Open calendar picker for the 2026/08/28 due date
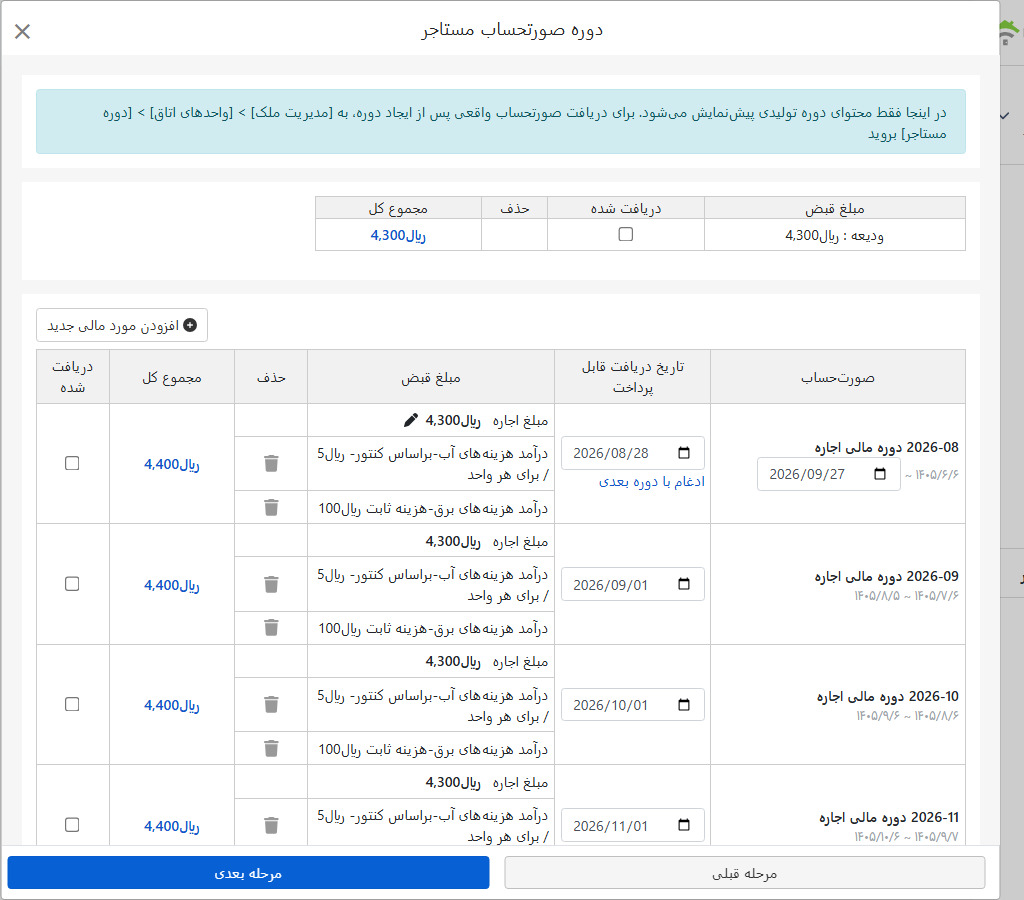 [684, 453]
